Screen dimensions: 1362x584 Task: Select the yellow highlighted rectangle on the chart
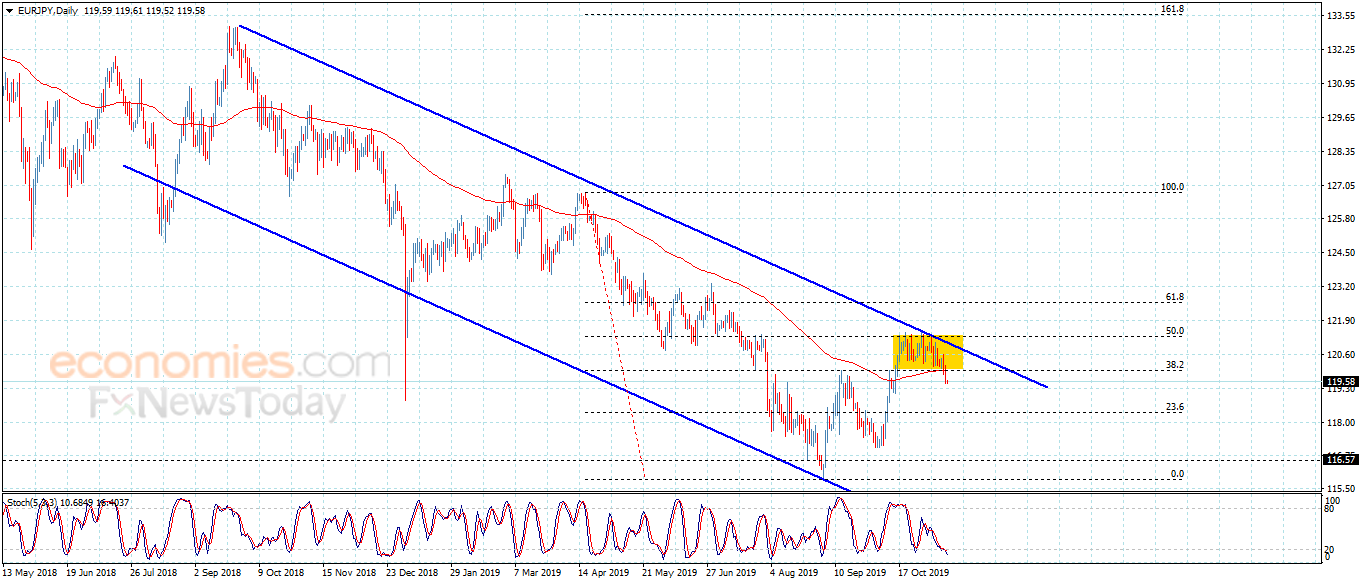928,352
